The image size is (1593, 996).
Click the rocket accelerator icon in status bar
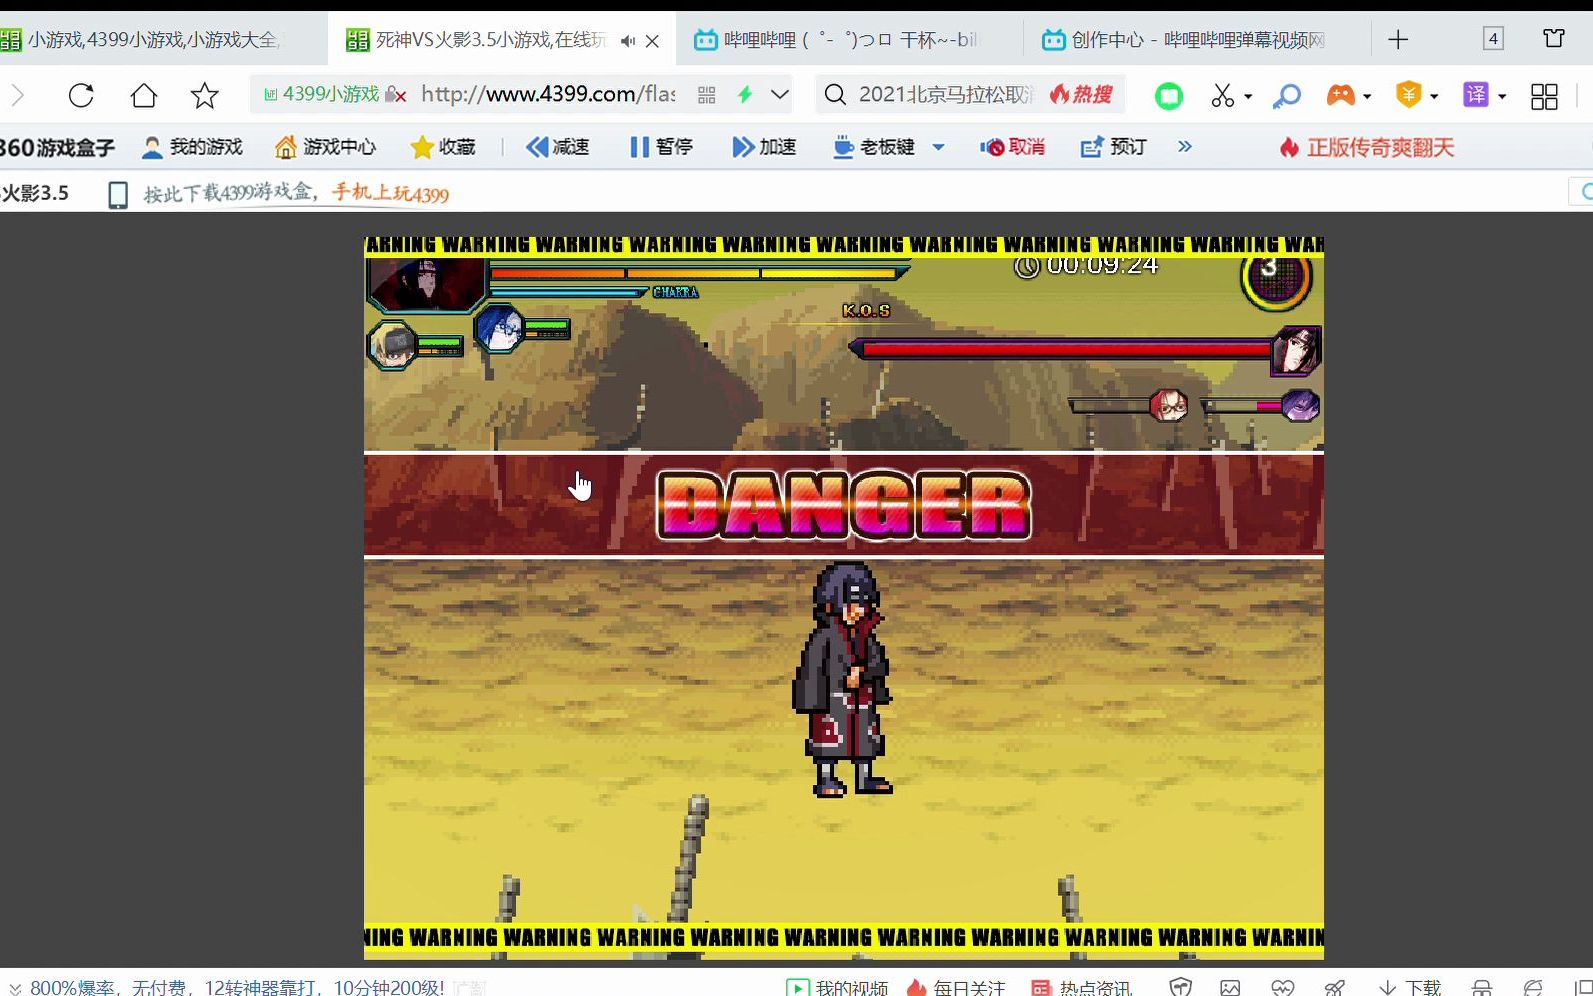point(1335,988)
